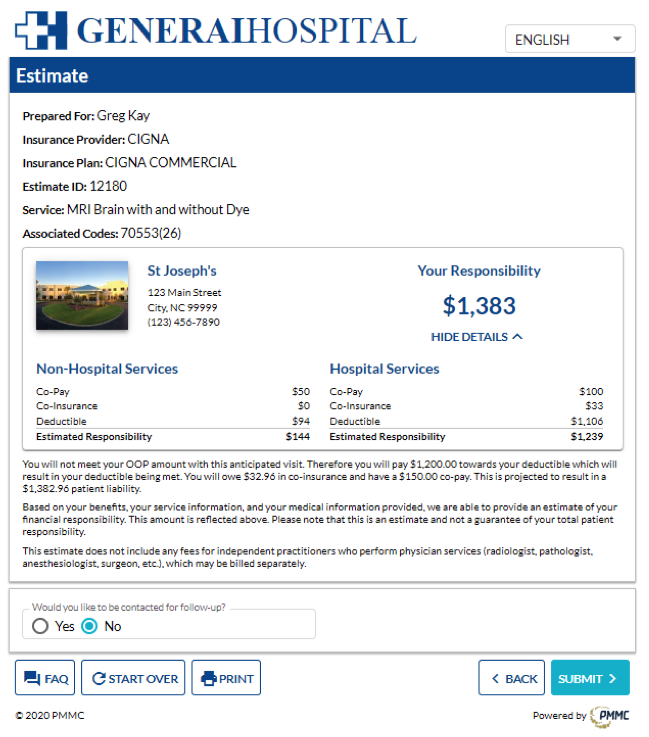Screen dimensions: 649x737
Task: Click the Estimate header bar
Action: pyautogui.click(x=322, y=75)
